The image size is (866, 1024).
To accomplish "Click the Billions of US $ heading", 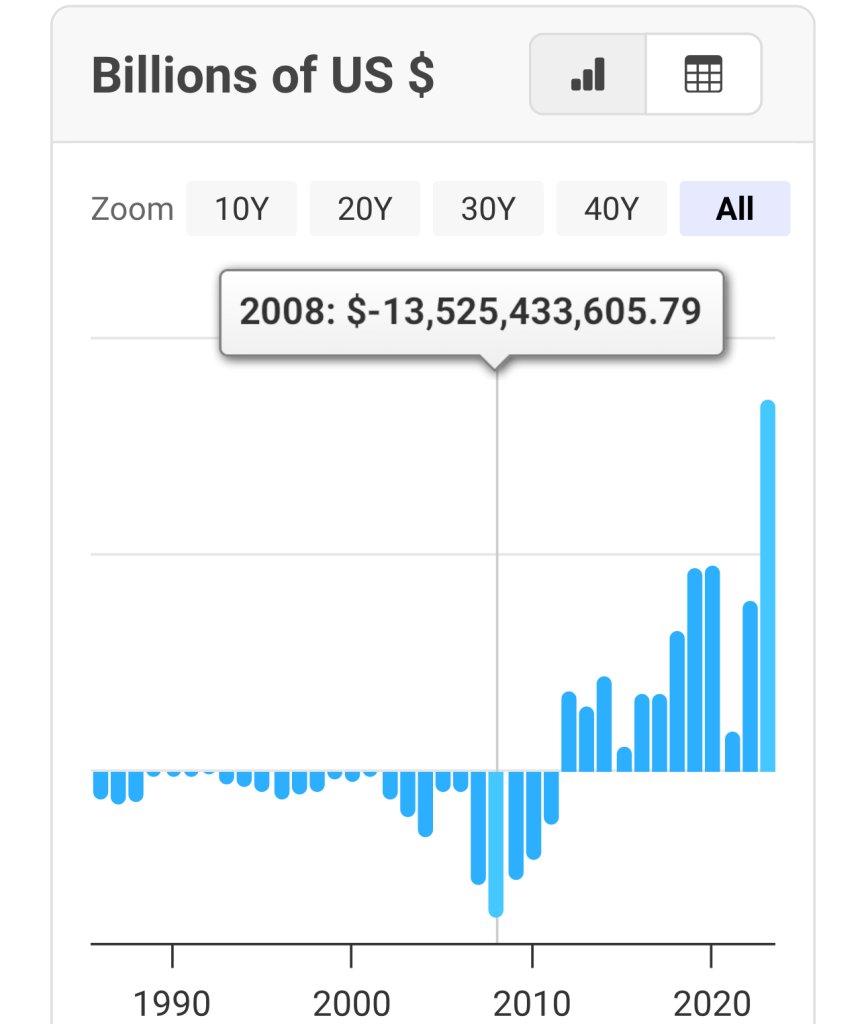I will 263,76.
